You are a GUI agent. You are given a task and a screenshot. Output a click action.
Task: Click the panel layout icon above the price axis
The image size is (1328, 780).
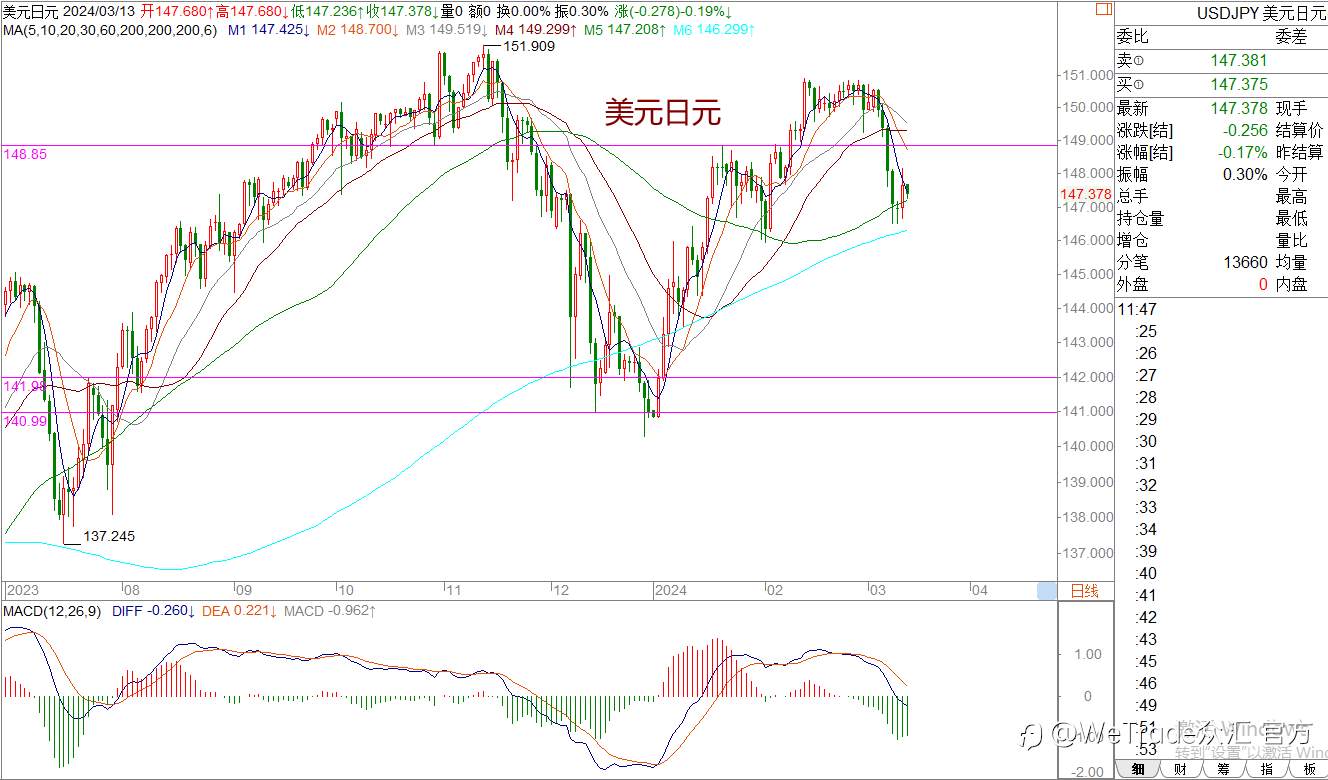(x=1102, y=10)
